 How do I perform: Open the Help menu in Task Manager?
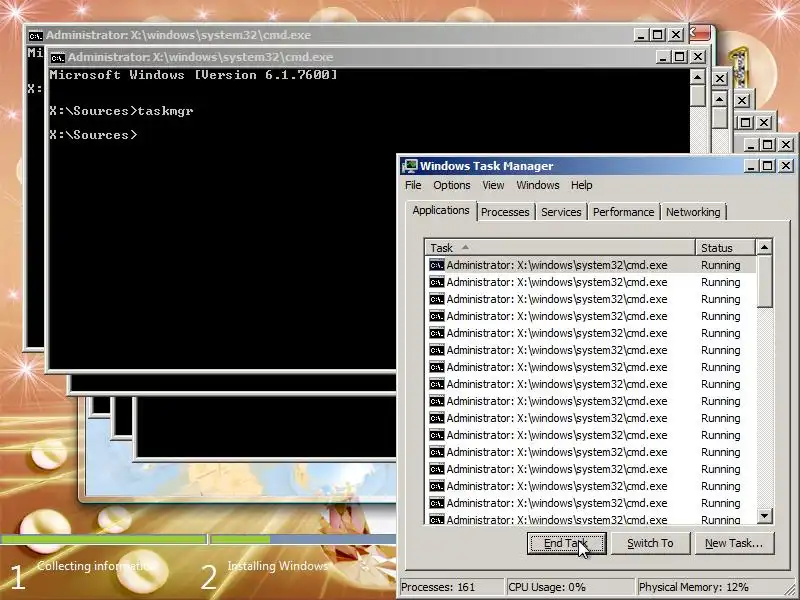581,185
